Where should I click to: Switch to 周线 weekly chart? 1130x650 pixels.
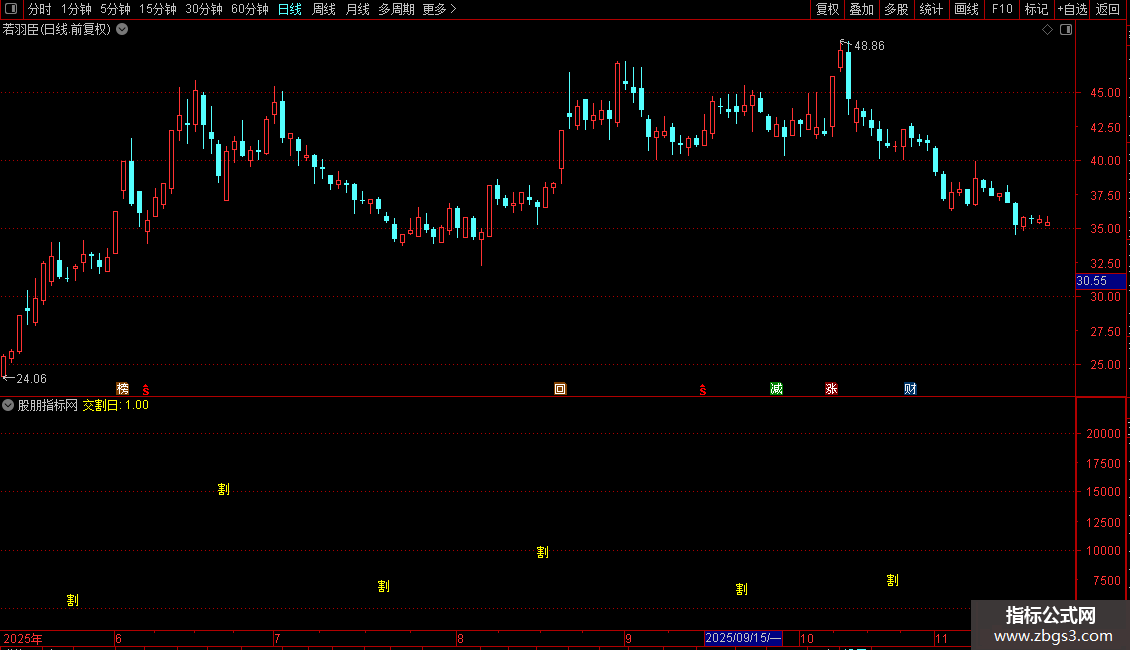coord(324,9)
